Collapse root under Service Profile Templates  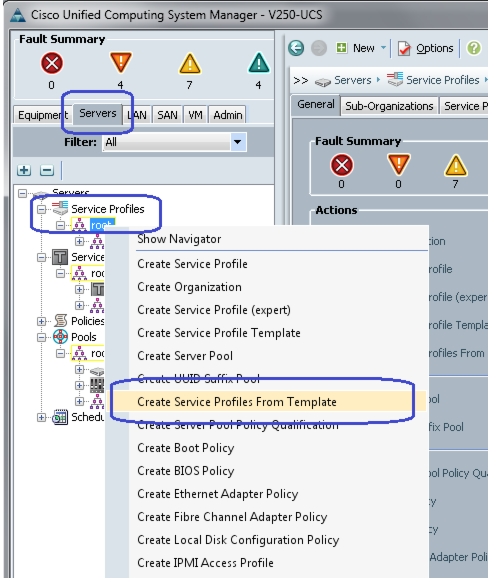tap(60, 273)
